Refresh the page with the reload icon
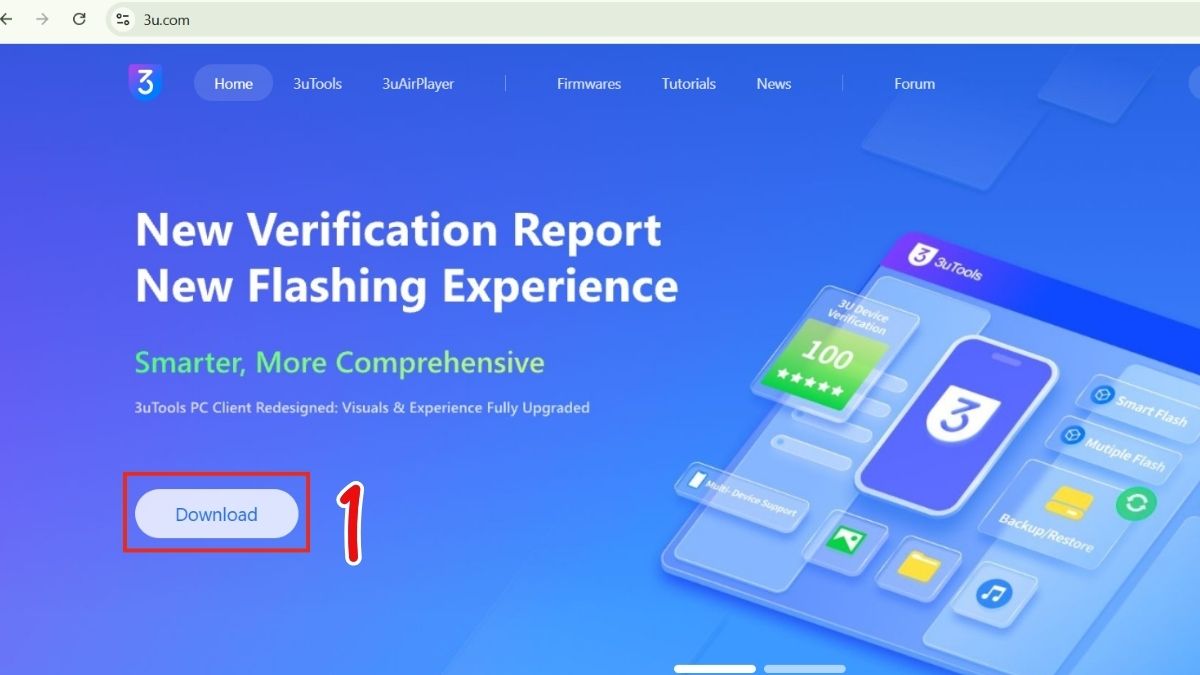Screen dimensions: 1200x675 (79, 19)
